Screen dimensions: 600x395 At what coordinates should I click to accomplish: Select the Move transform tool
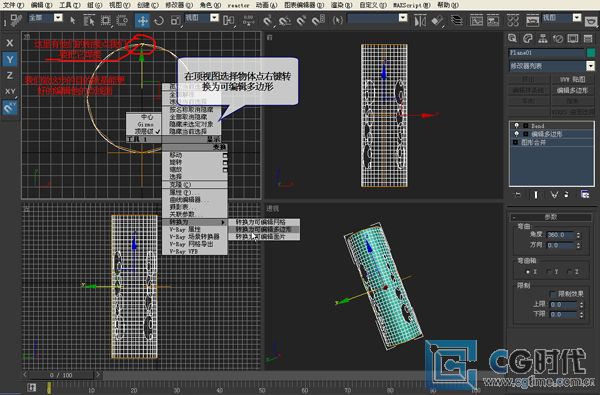tap(142, 20)
